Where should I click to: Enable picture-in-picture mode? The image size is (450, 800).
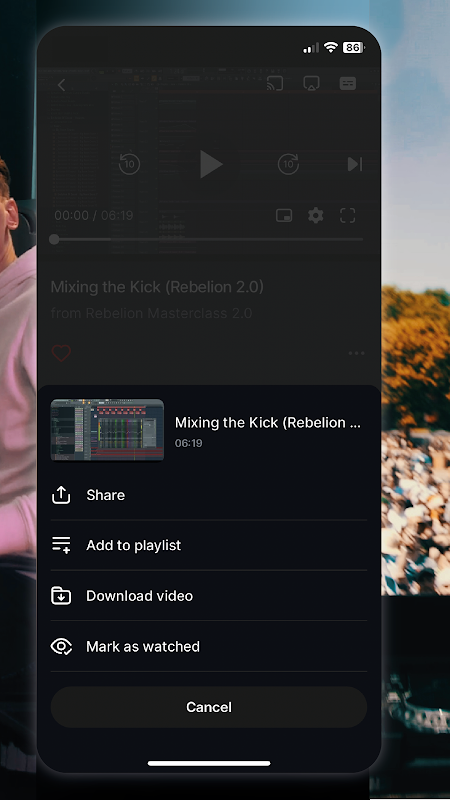pyautogui.click(x=284, y=215)
